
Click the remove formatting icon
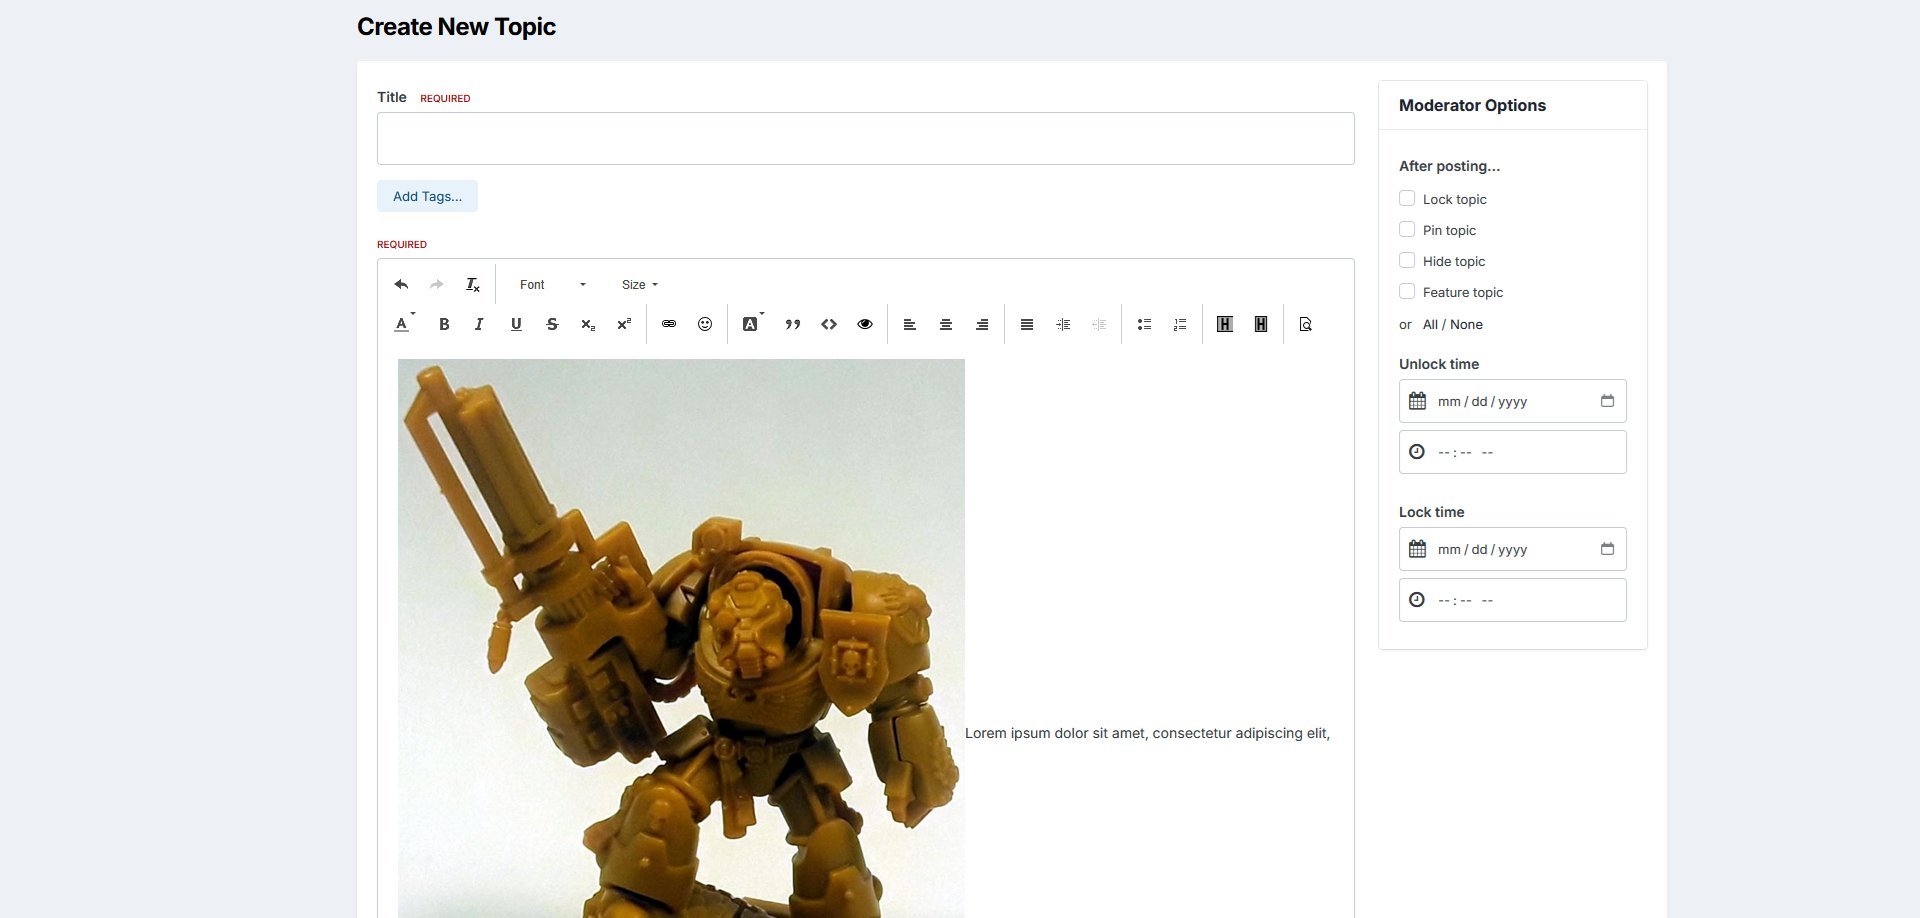[x=473, y=285]
